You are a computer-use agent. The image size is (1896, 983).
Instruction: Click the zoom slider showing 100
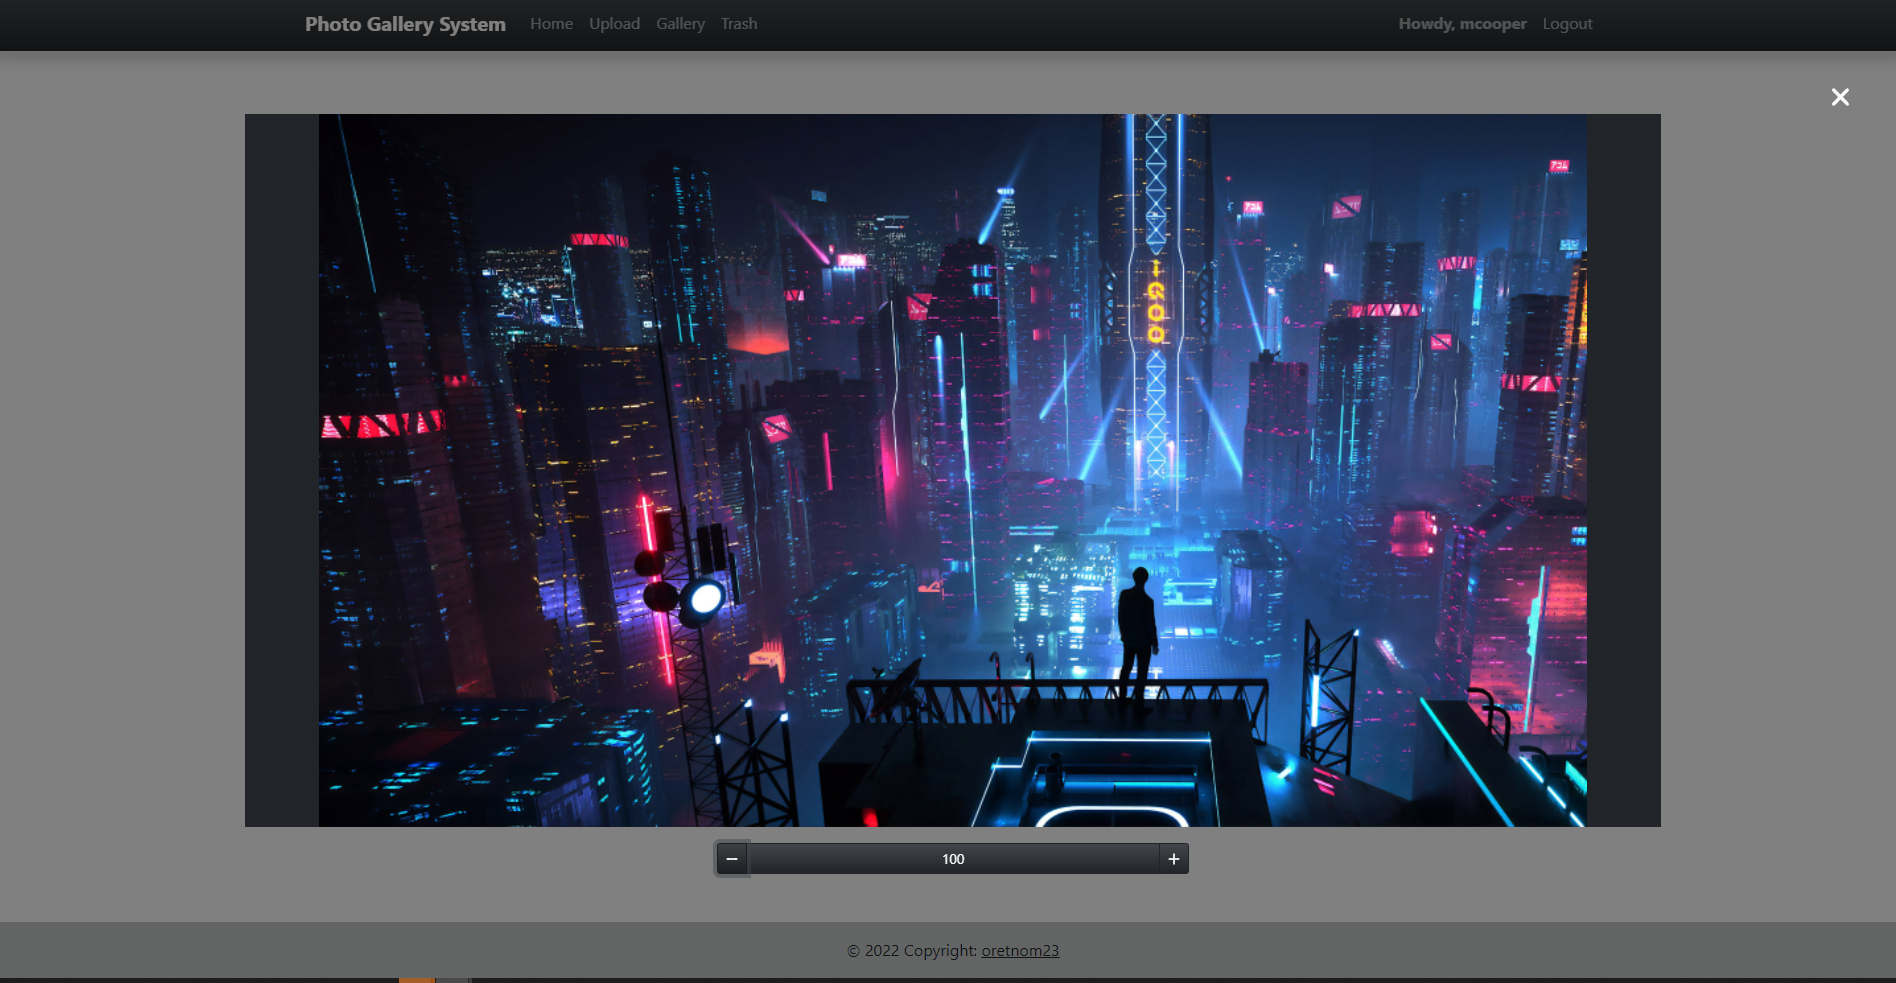pos(953,859)
